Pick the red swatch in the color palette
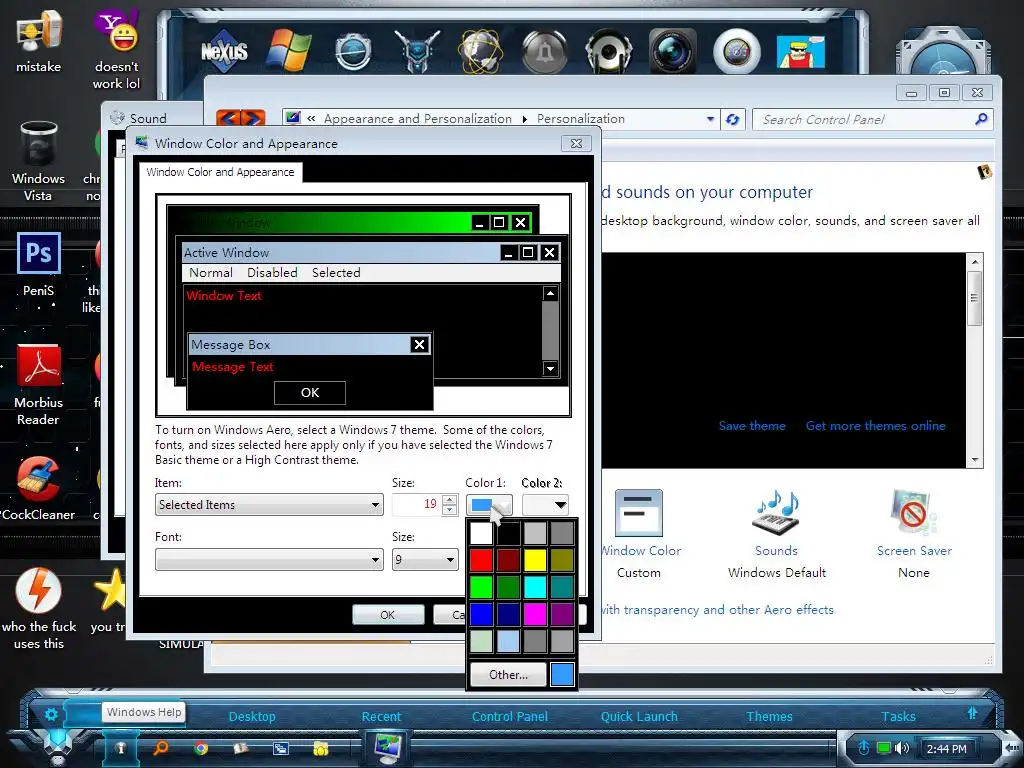This screenshot has width=1024, height=768. (481, 560)
